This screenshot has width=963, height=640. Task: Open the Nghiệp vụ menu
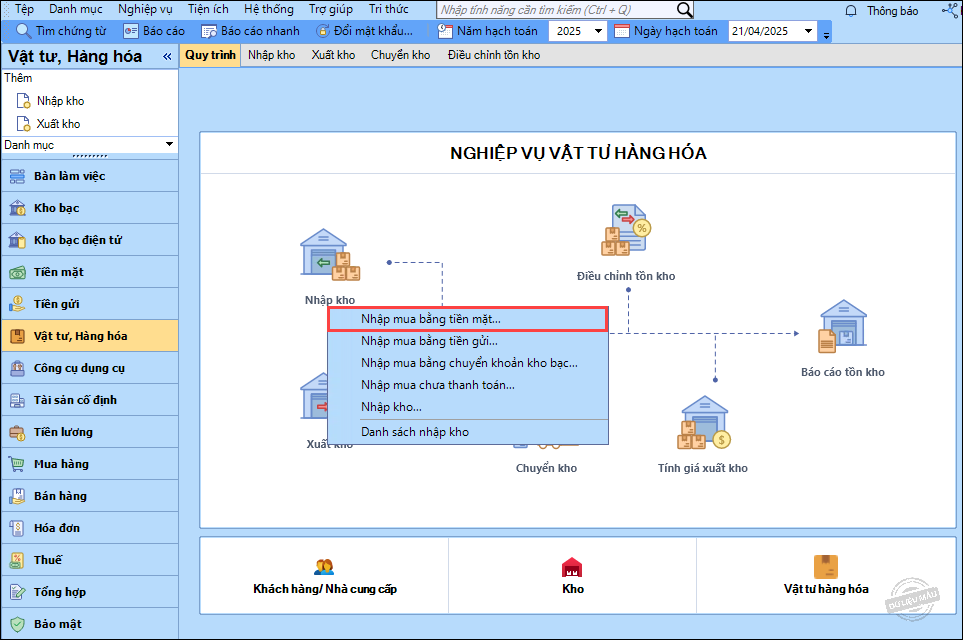click(145, 9)
